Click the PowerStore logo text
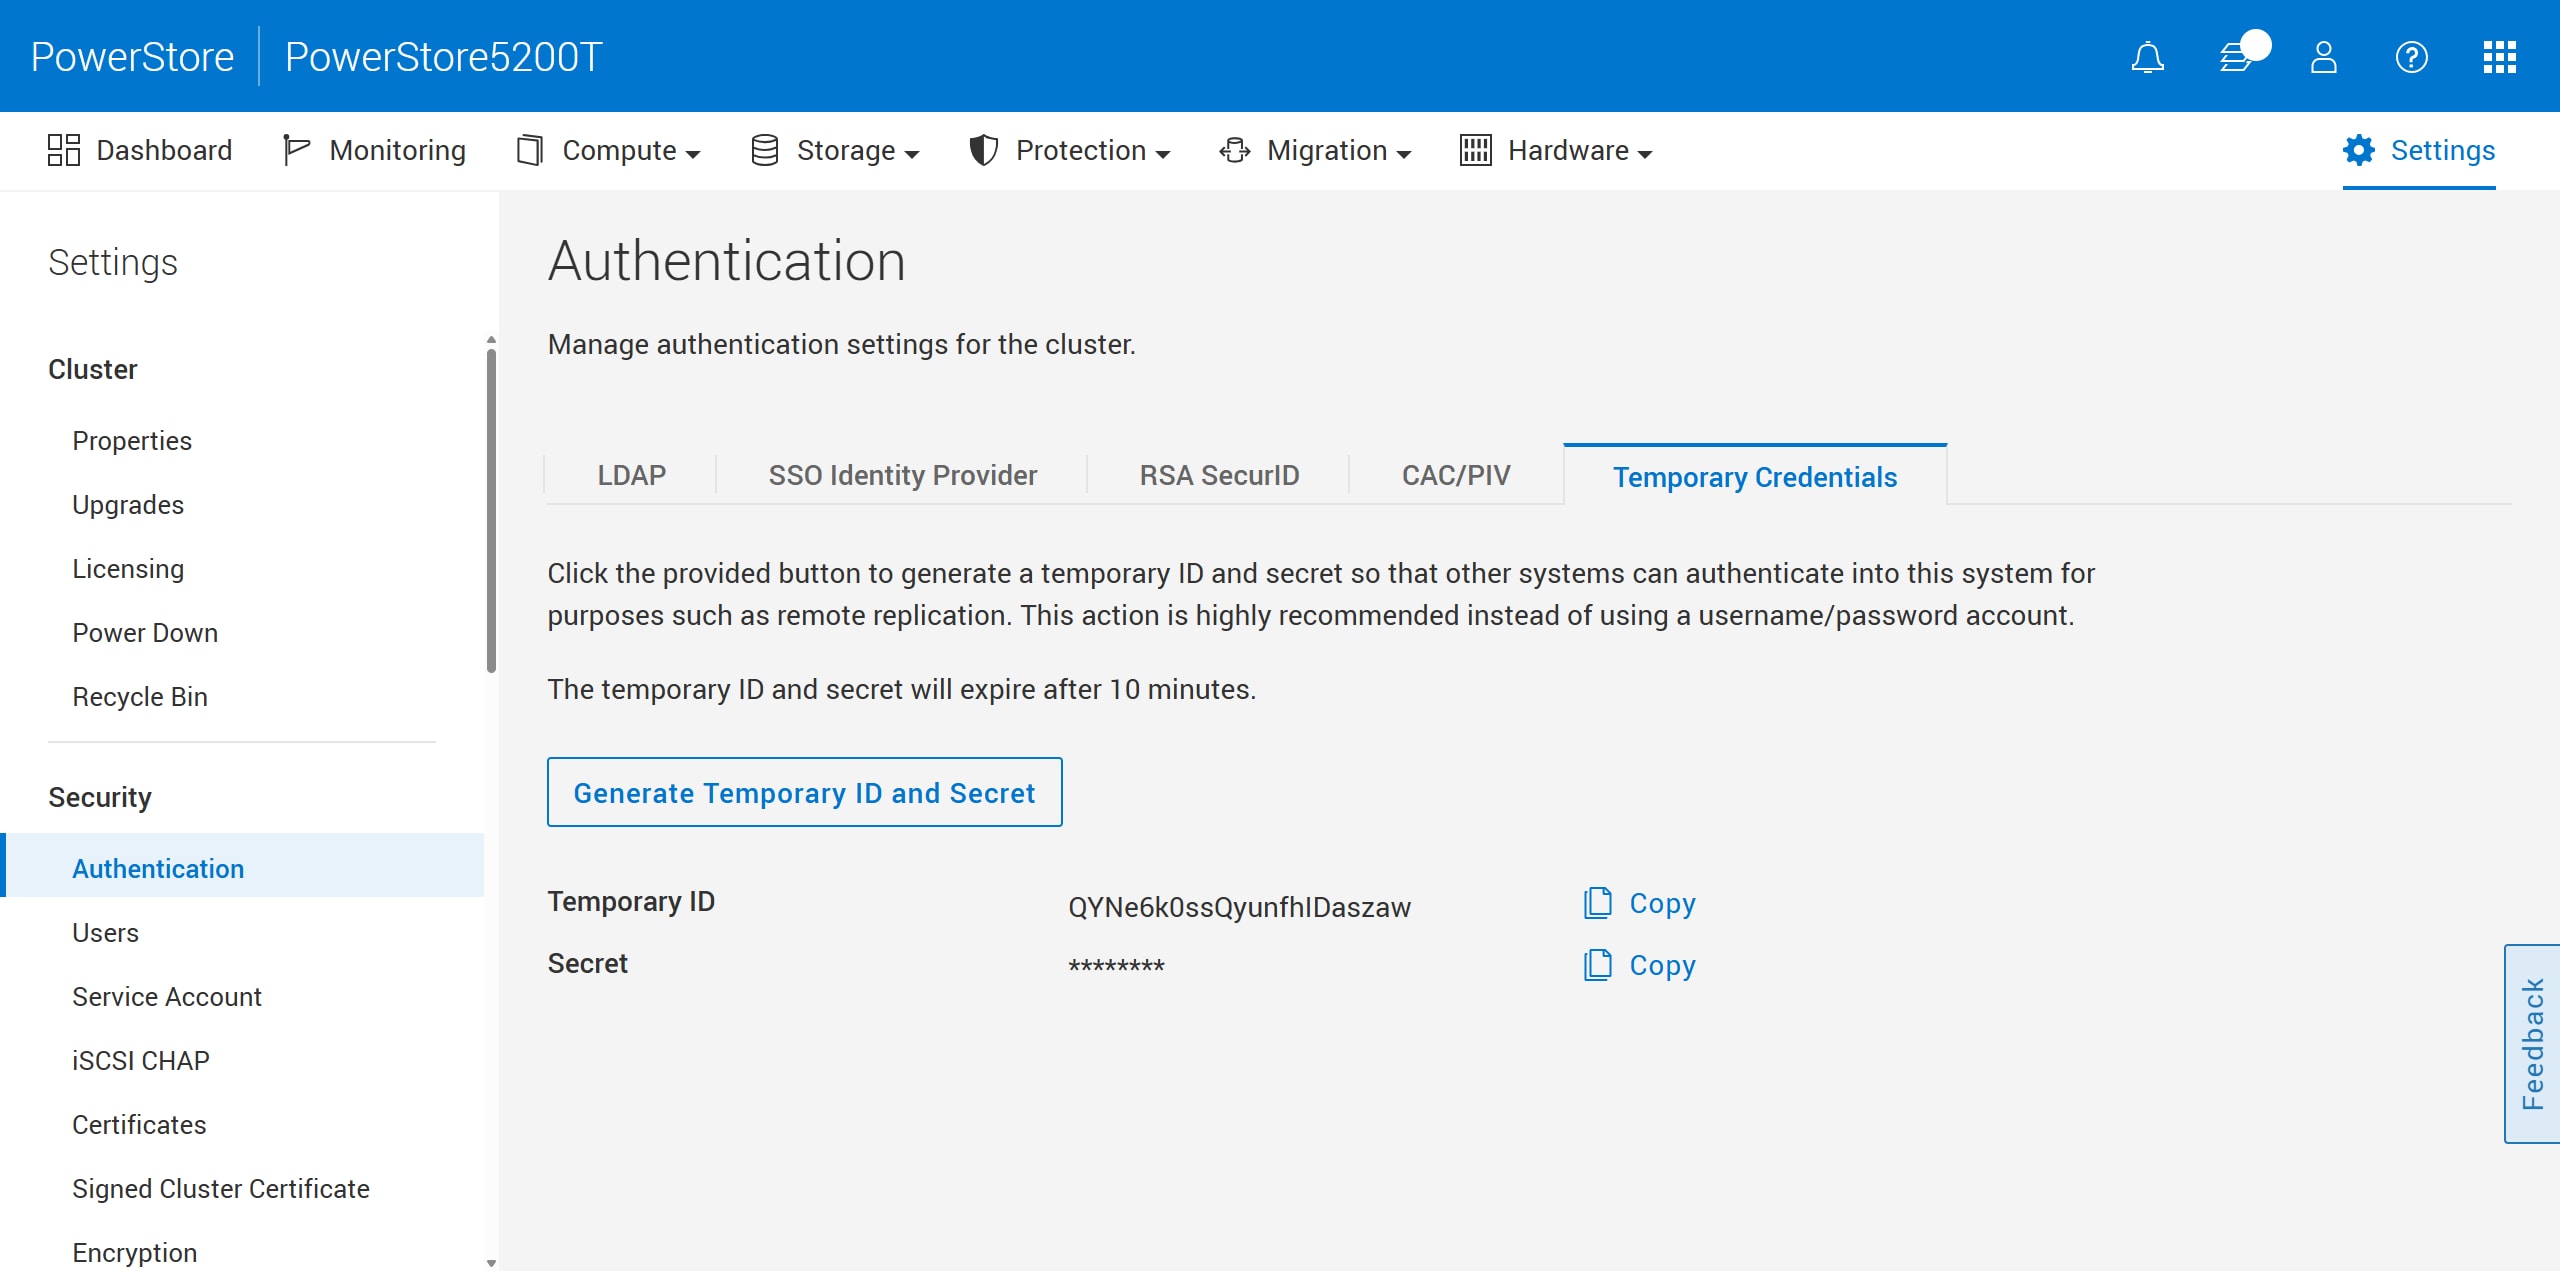 click(x=132, y=57)
